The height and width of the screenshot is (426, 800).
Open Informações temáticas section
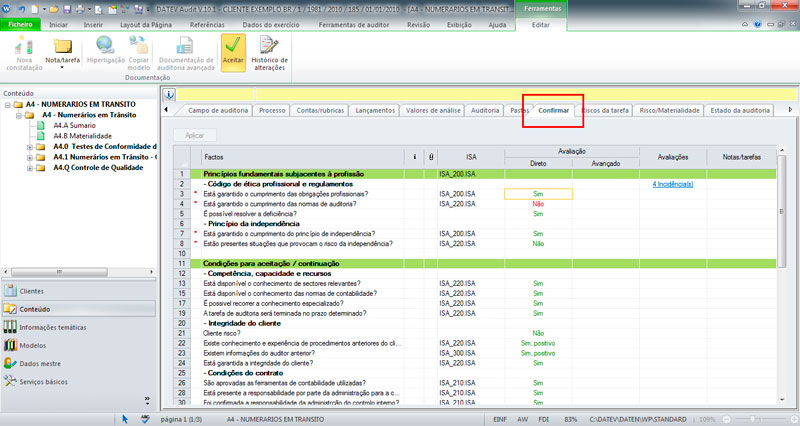point(79,327)
